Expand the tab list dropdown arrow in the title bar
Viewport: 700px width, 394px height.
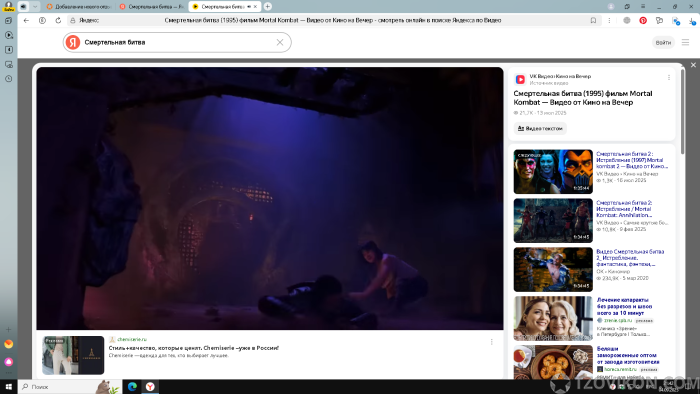coord(35,6)
